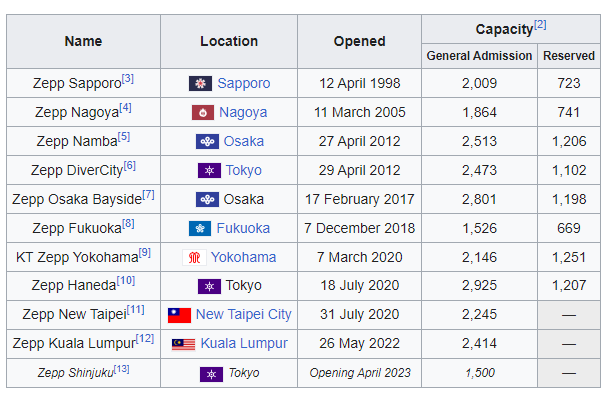This screenshot has width=609, height=397.
Task: Click reference [13] after Zepp Shinjuku
Action: (122, 369)
